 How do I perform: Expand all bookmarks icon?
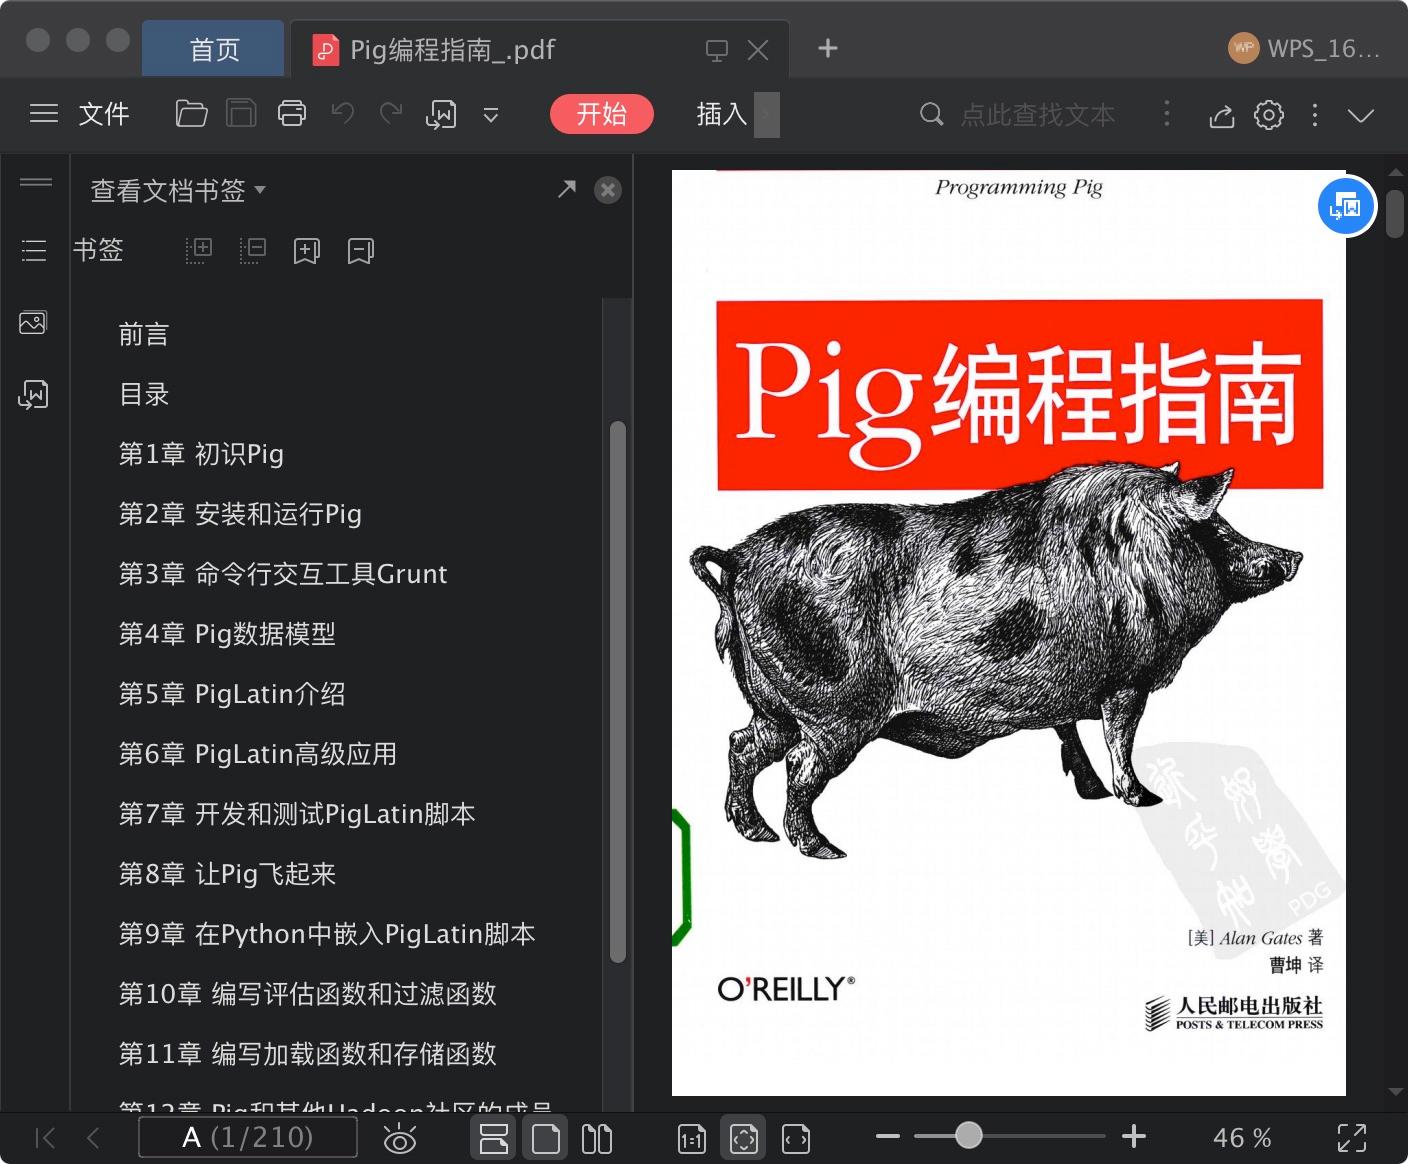[199, 250]
